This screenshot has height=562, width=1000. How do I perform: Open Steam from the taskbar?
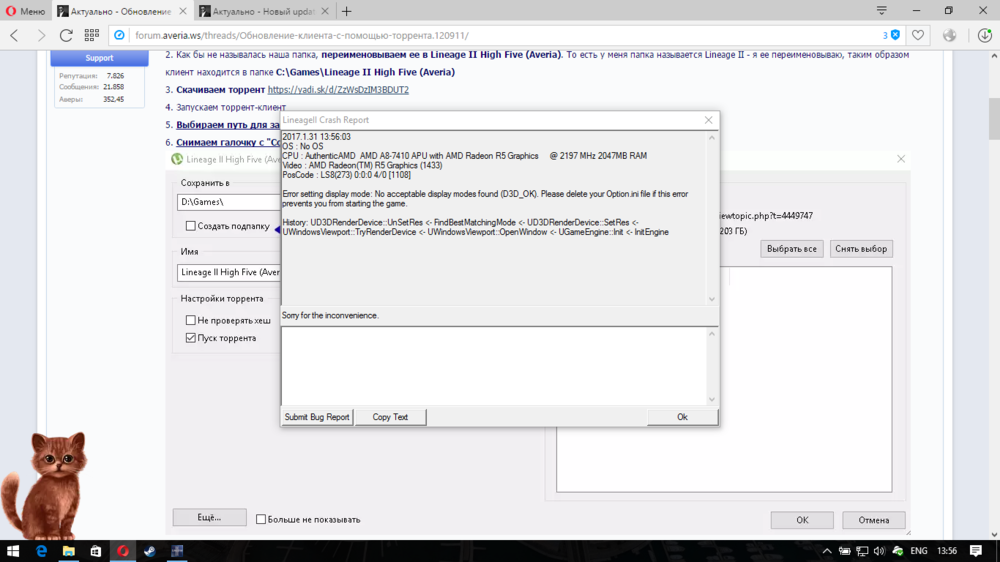pos(150,551)
